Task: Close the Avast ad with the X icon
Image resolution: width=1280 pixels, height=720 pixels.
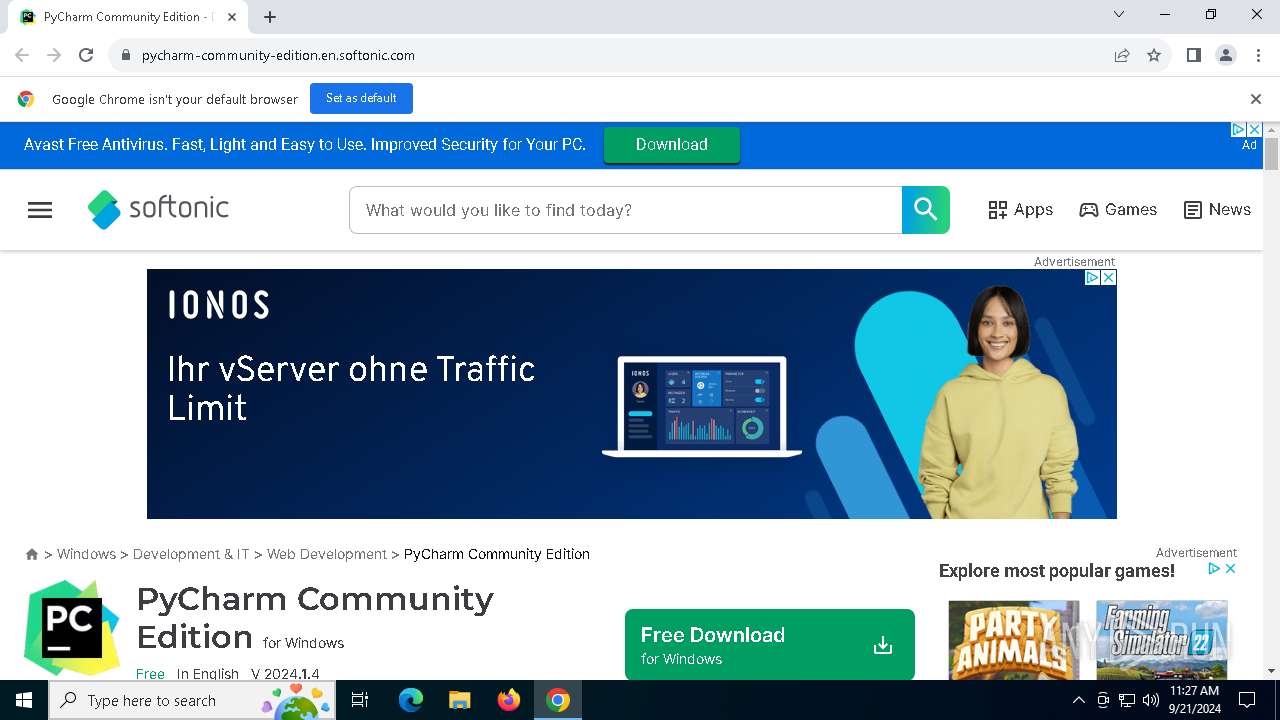Action: (1254, 130)
